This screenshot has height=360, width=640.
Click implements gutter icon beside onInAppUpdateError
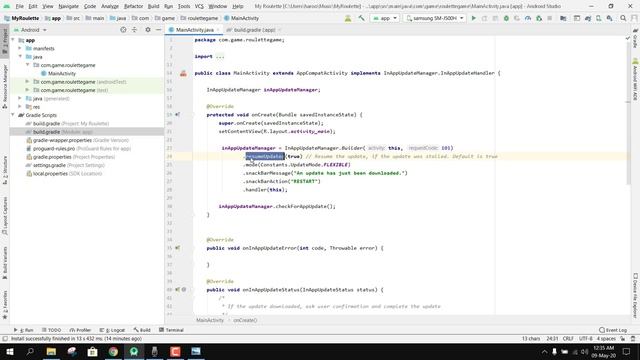[x=178, y=248]
